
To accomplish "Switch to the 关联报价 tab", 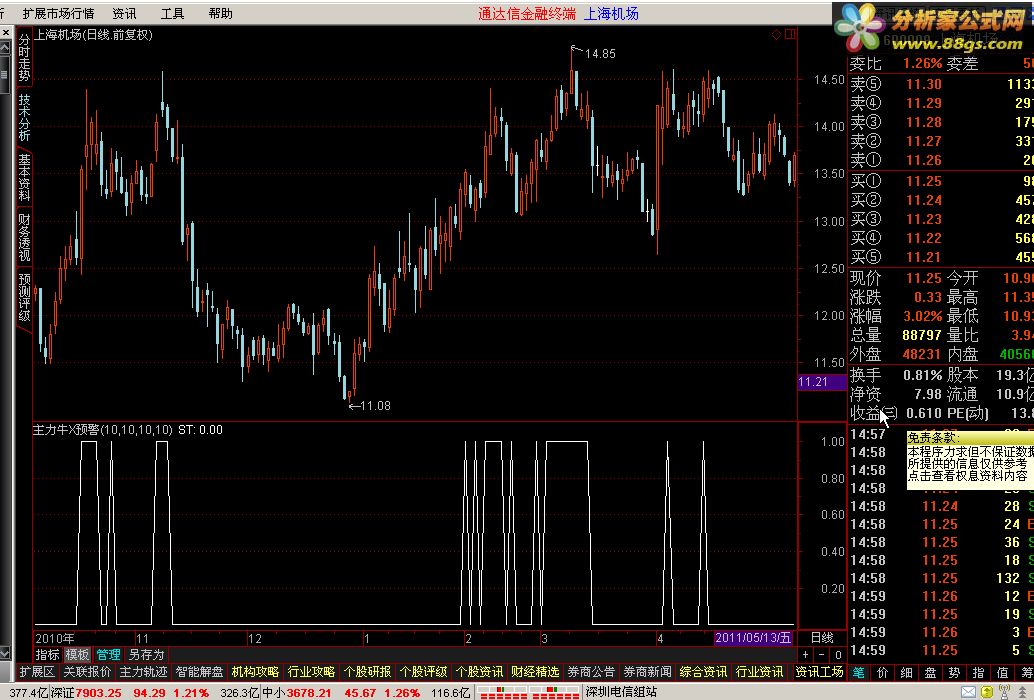I will click(x=87, y=672).
